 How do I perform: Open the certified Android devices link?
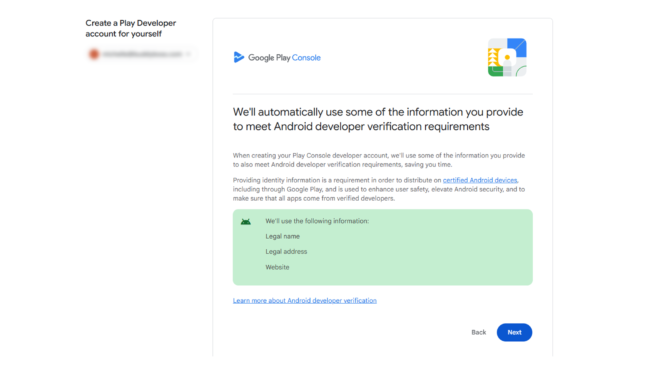click(480, 180)
